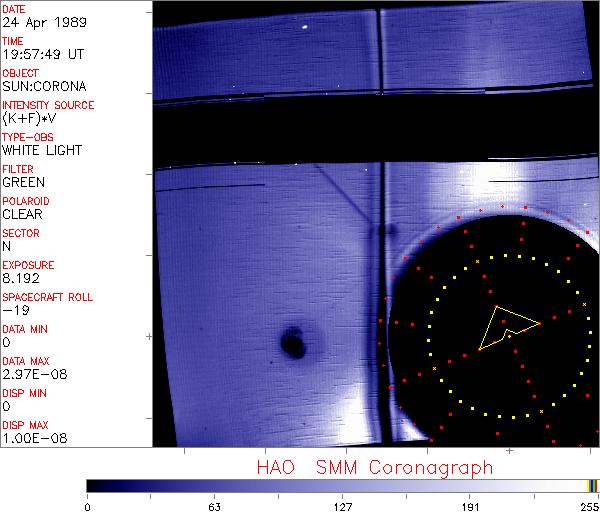
Task: Click the CLEAR polaroid value
Action: tap(22, 214)
